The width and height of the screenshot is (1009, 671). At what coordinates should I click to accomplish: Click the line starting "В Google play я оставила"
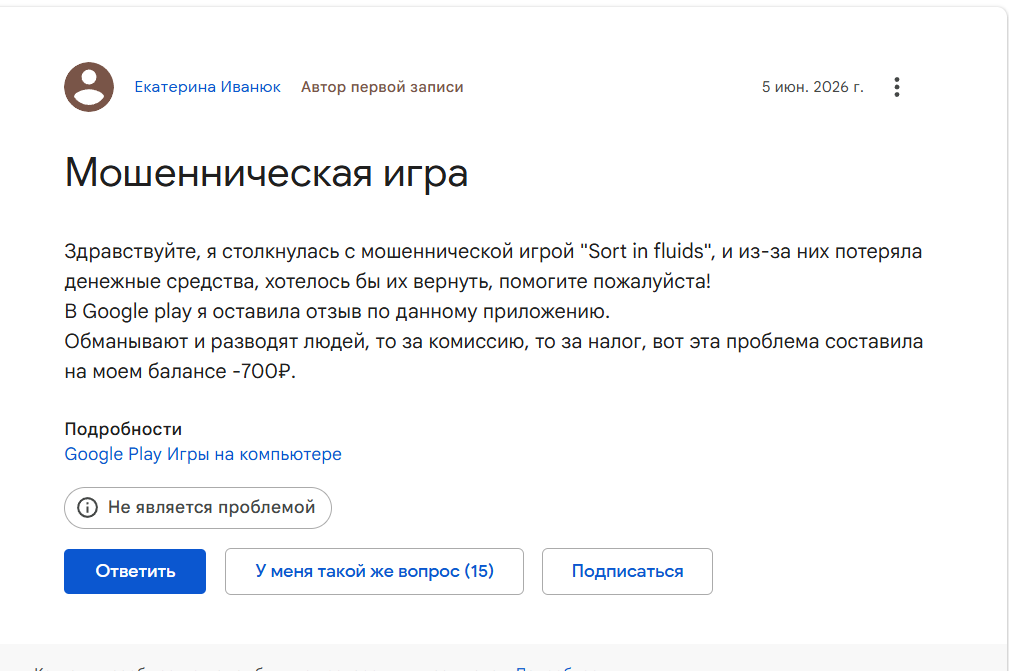(337, 311)
